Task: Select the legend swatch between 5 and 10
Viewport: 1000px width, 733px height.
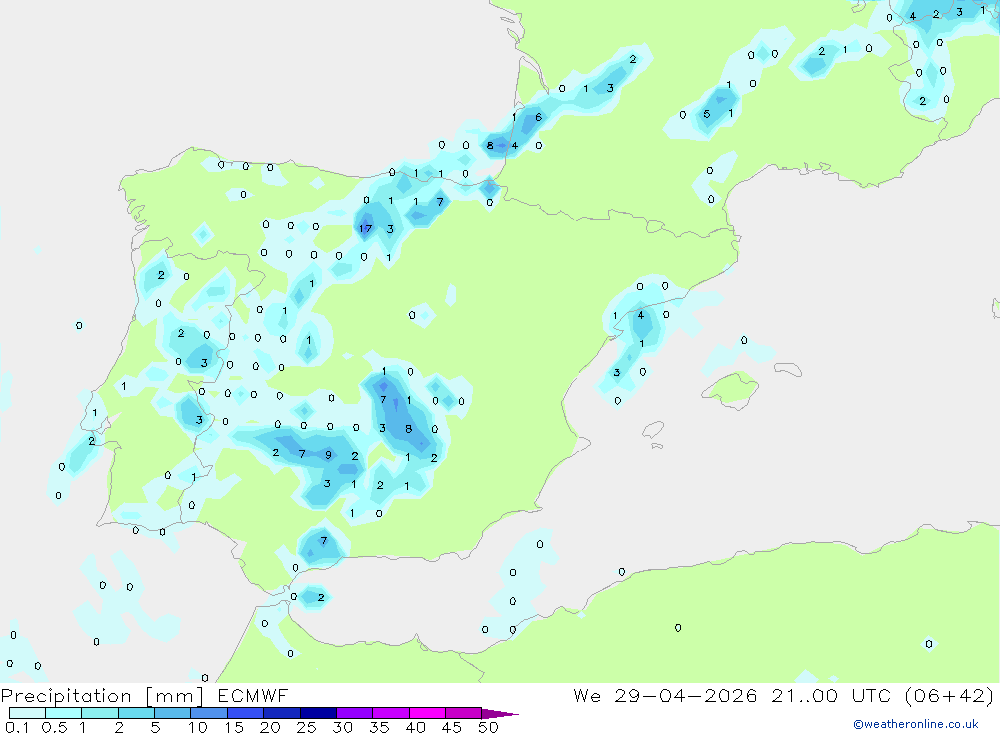Action: click(173, 713)
